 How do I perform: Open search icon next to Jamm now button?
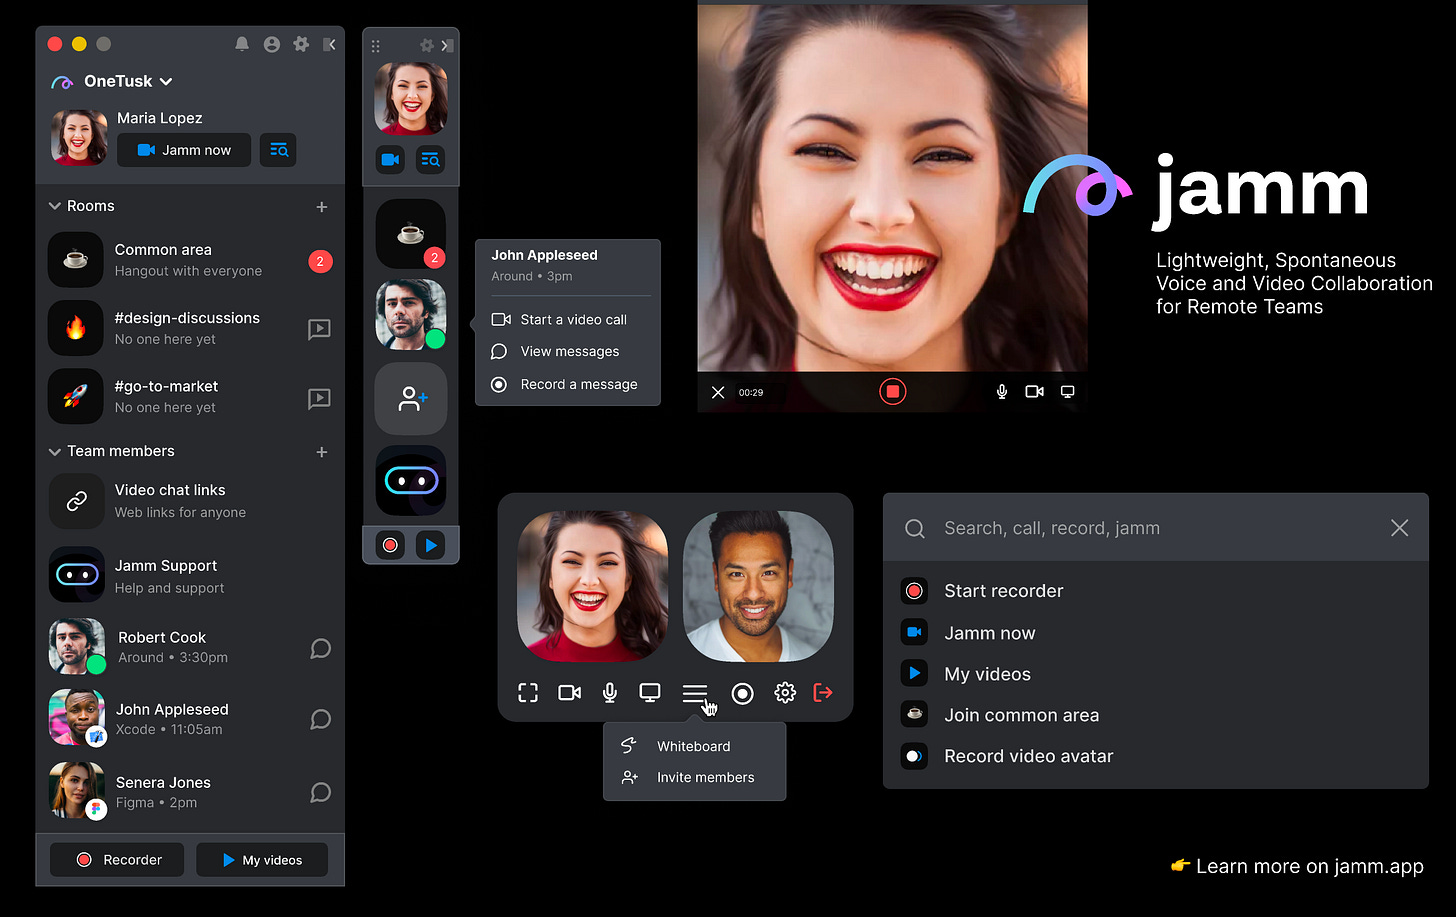click(x=278, y=150)
